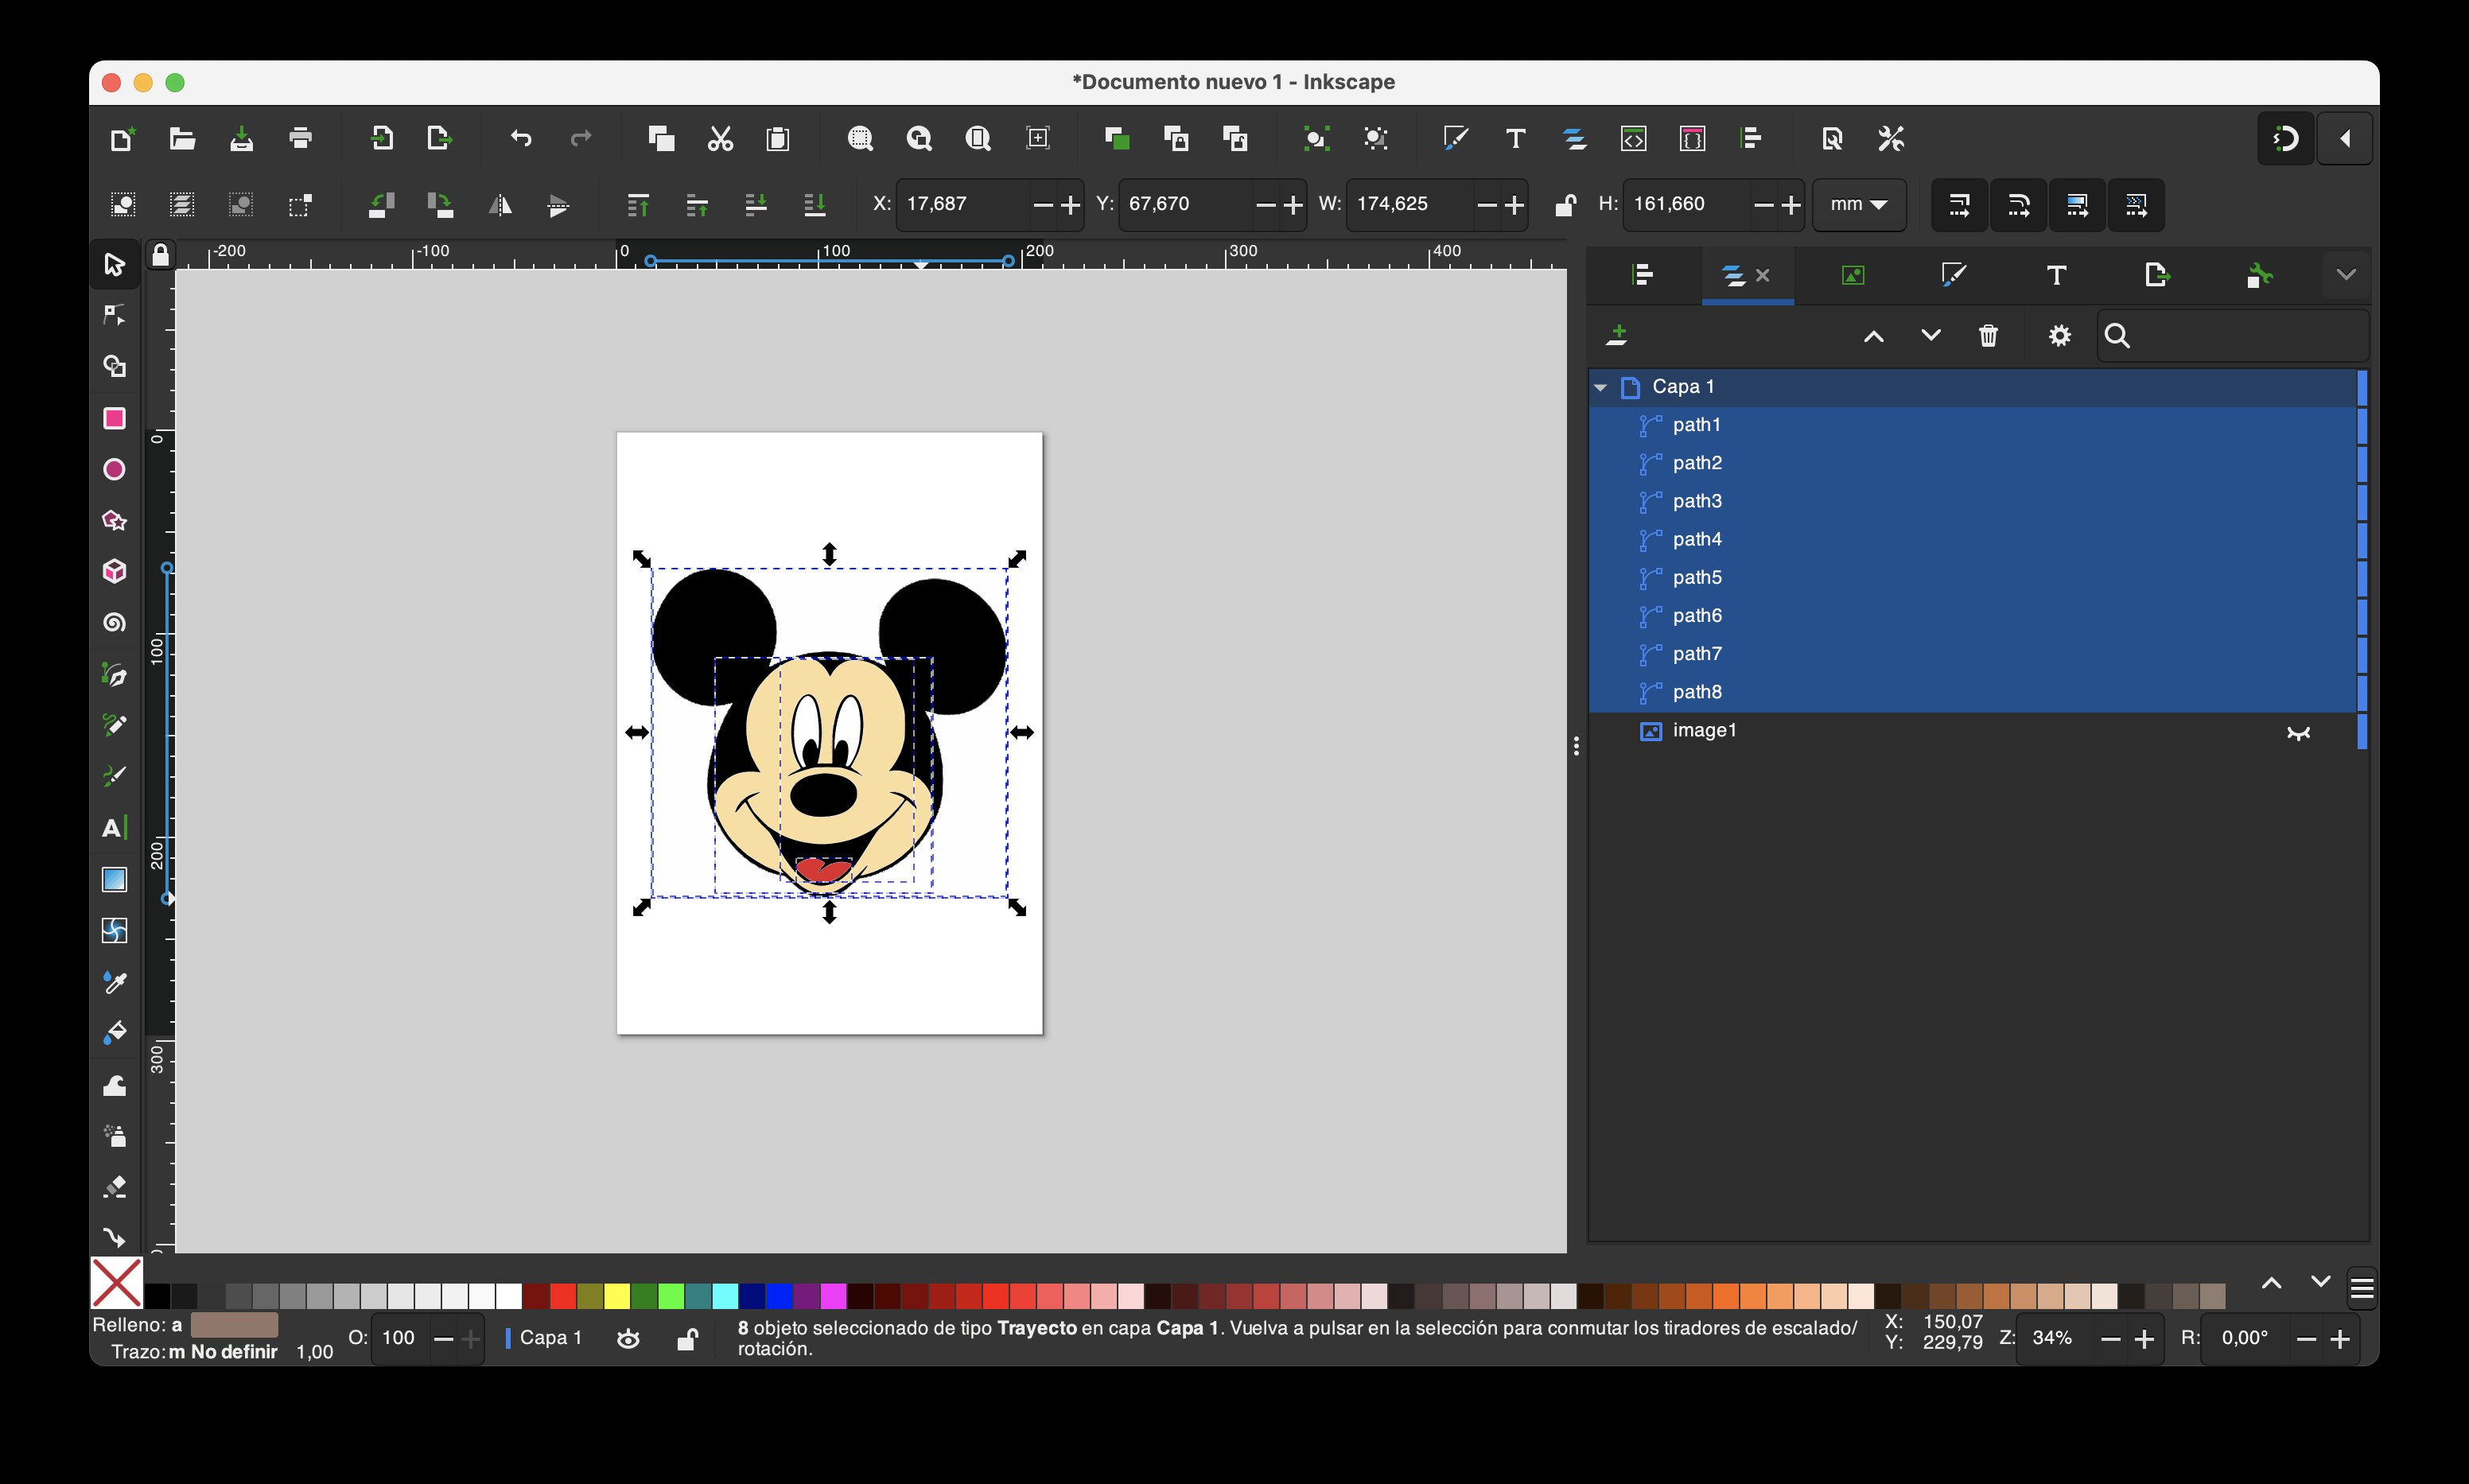Select the Star and polygon tool

(114, 520)
